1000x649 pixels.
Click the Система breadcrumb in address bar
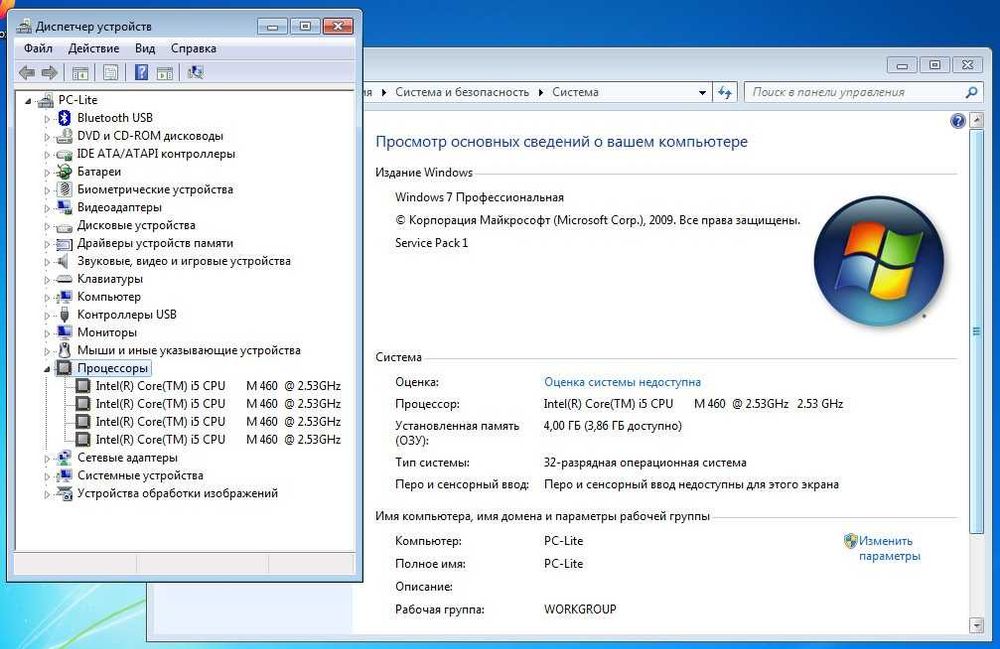click(x=575, y=92)
